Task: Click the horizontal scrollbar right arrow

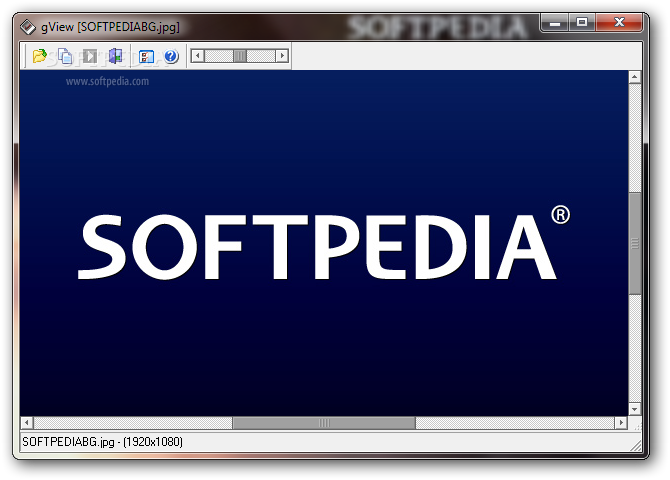Action: [x=621, y=423]
